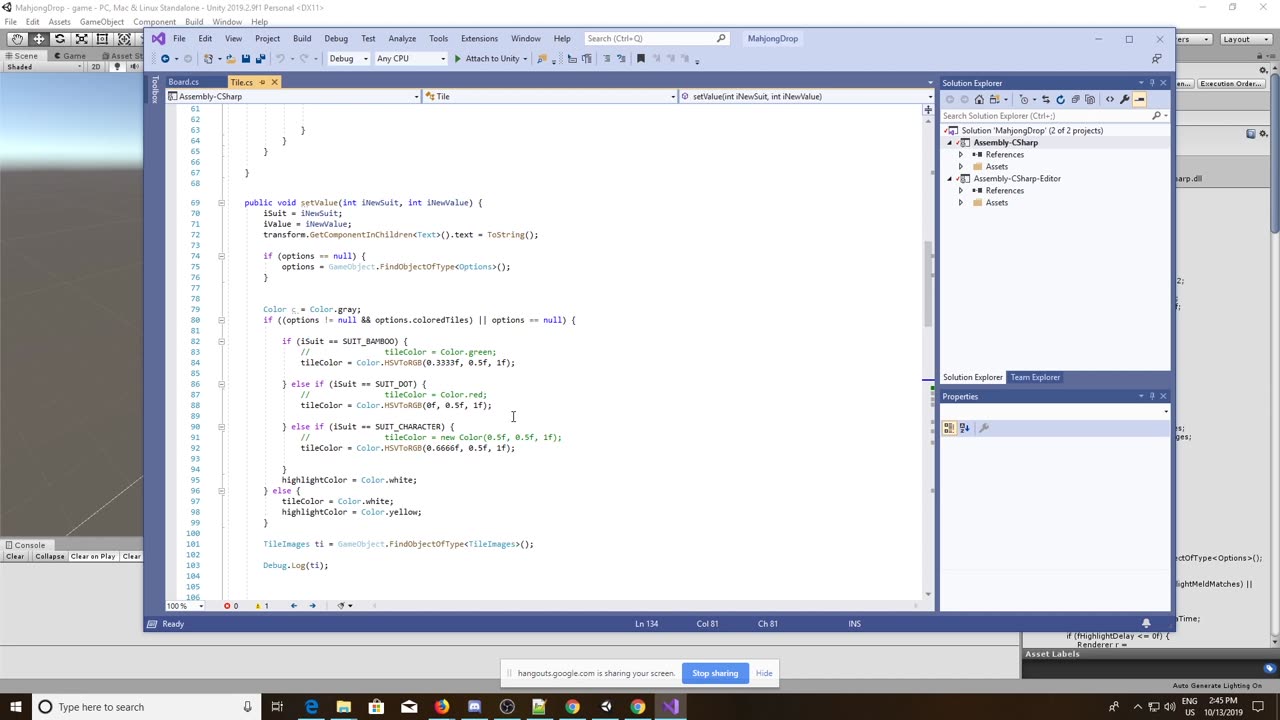Image resolution: width=1280 pixels, height=720 pixels.
Task: Open the File menu in Visual Studio
Action: (x=179, y=38)
